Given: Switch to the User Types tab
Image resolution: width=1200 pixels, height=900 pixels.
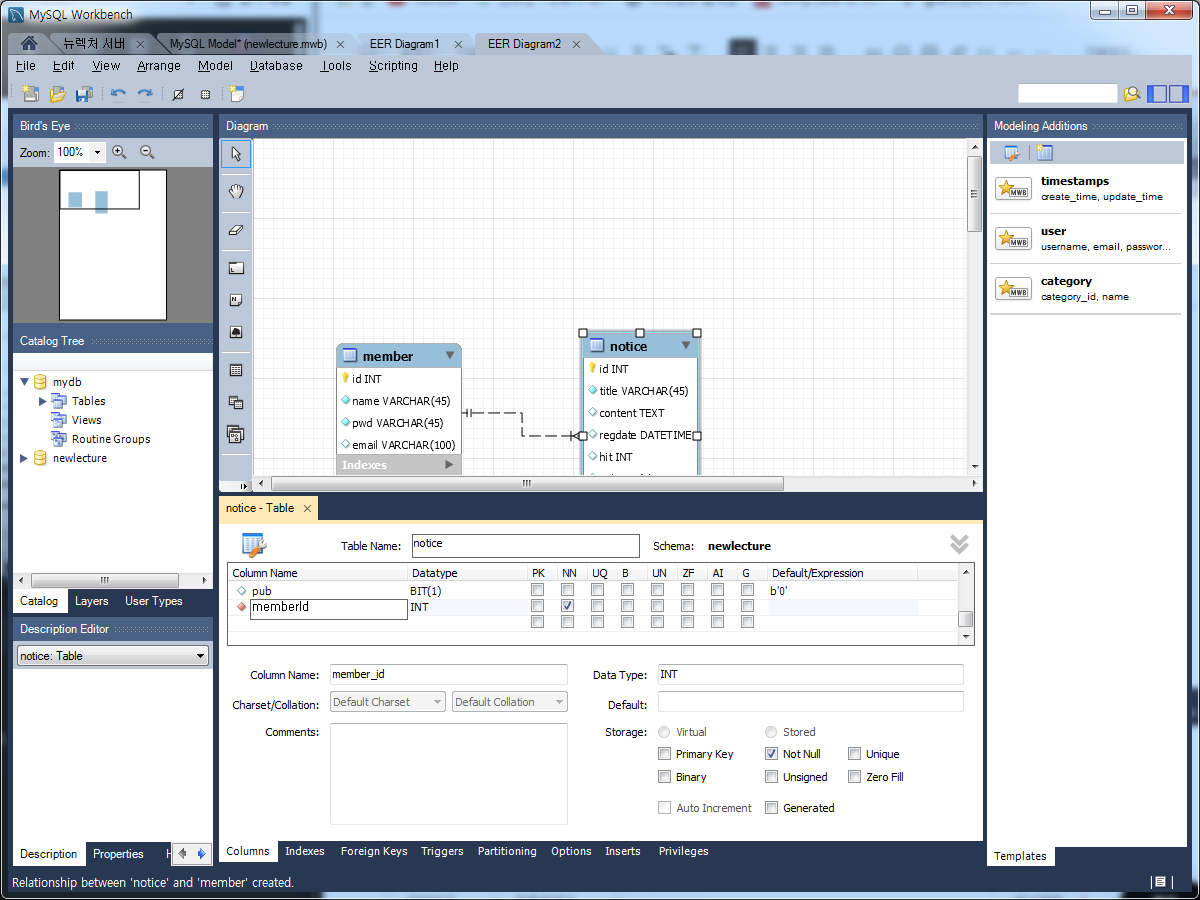Looking at the screenshot, I should pos(154,601).
